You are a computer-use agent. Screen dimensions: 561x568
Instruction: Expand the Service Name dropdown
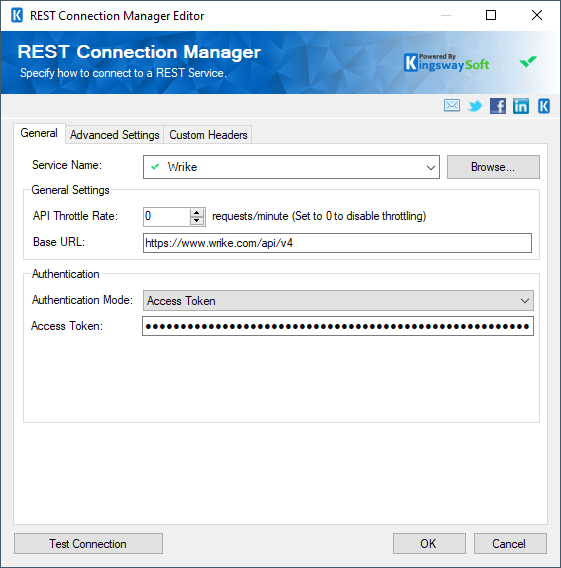coord(430,167)
